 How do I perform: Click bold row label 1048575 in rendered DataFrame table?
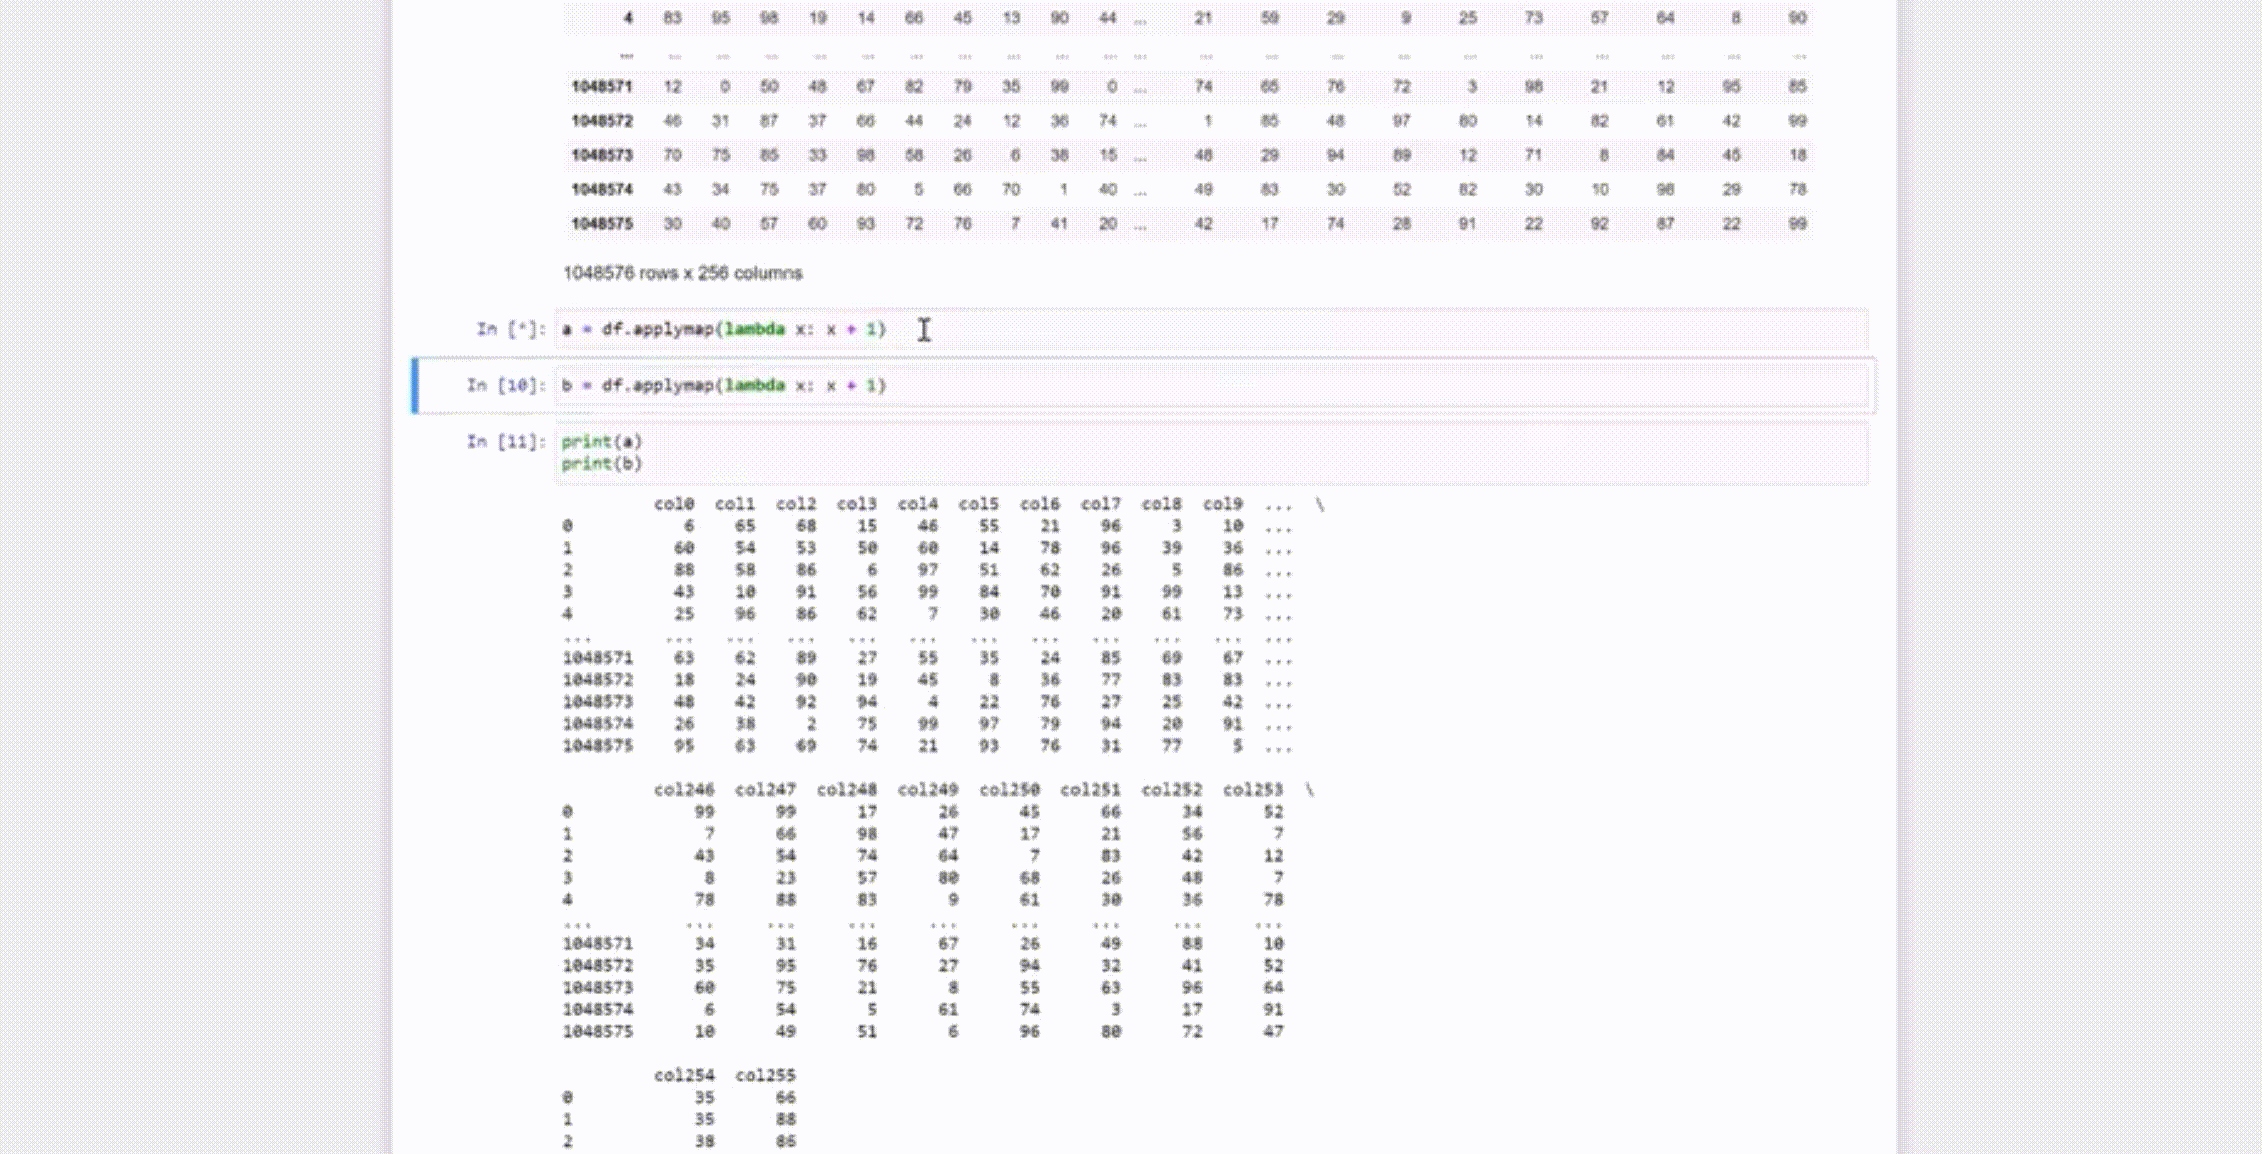[602, 223]
